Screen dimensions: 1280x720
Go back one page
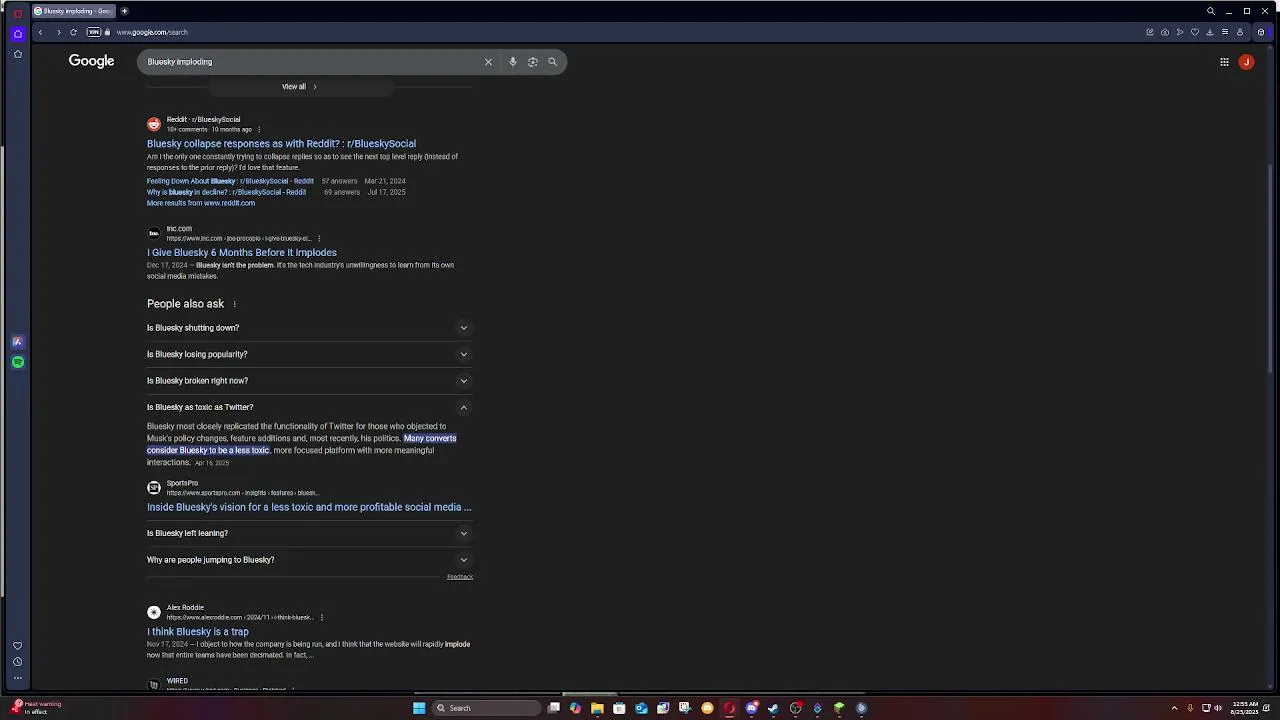click(40, 32)
